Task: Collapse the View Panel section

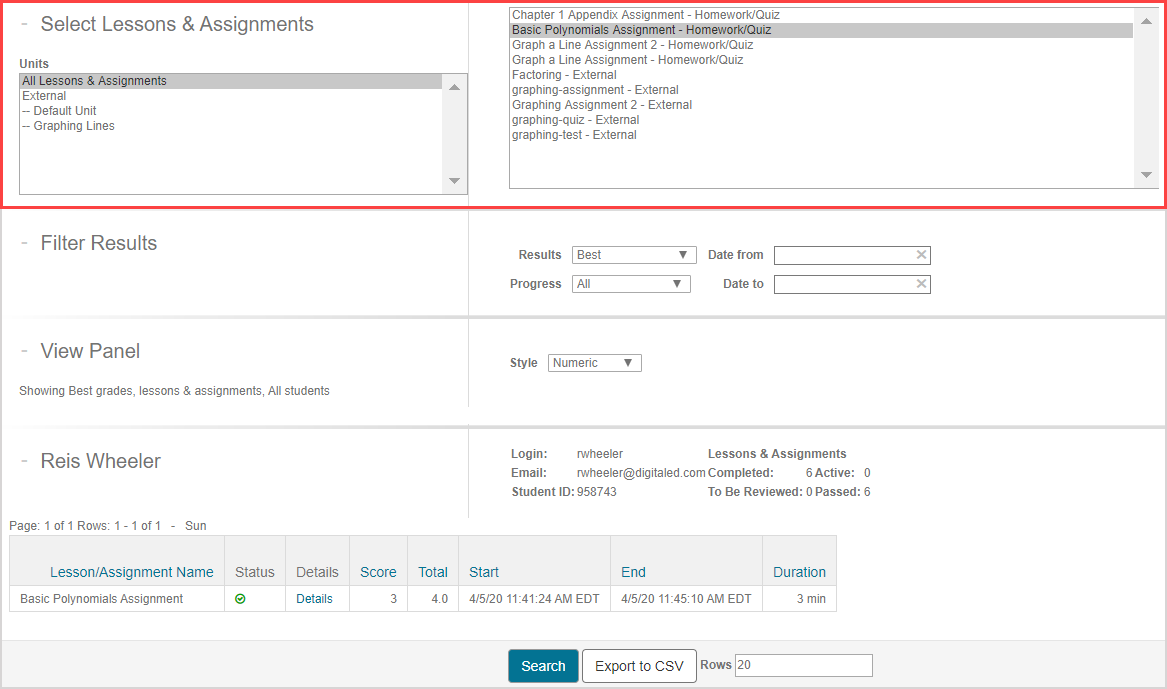Action: point(24,351)
